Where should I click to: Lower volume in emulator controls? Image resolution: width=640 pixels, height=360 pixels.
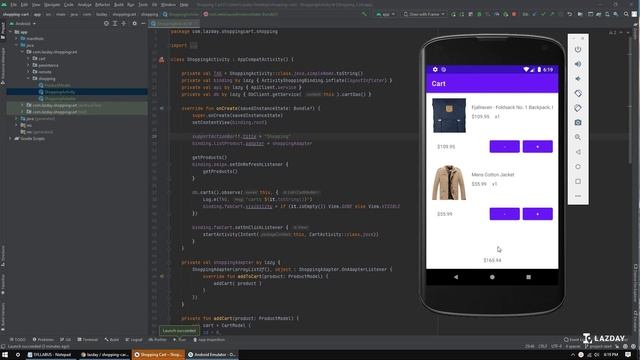(578, 79)
